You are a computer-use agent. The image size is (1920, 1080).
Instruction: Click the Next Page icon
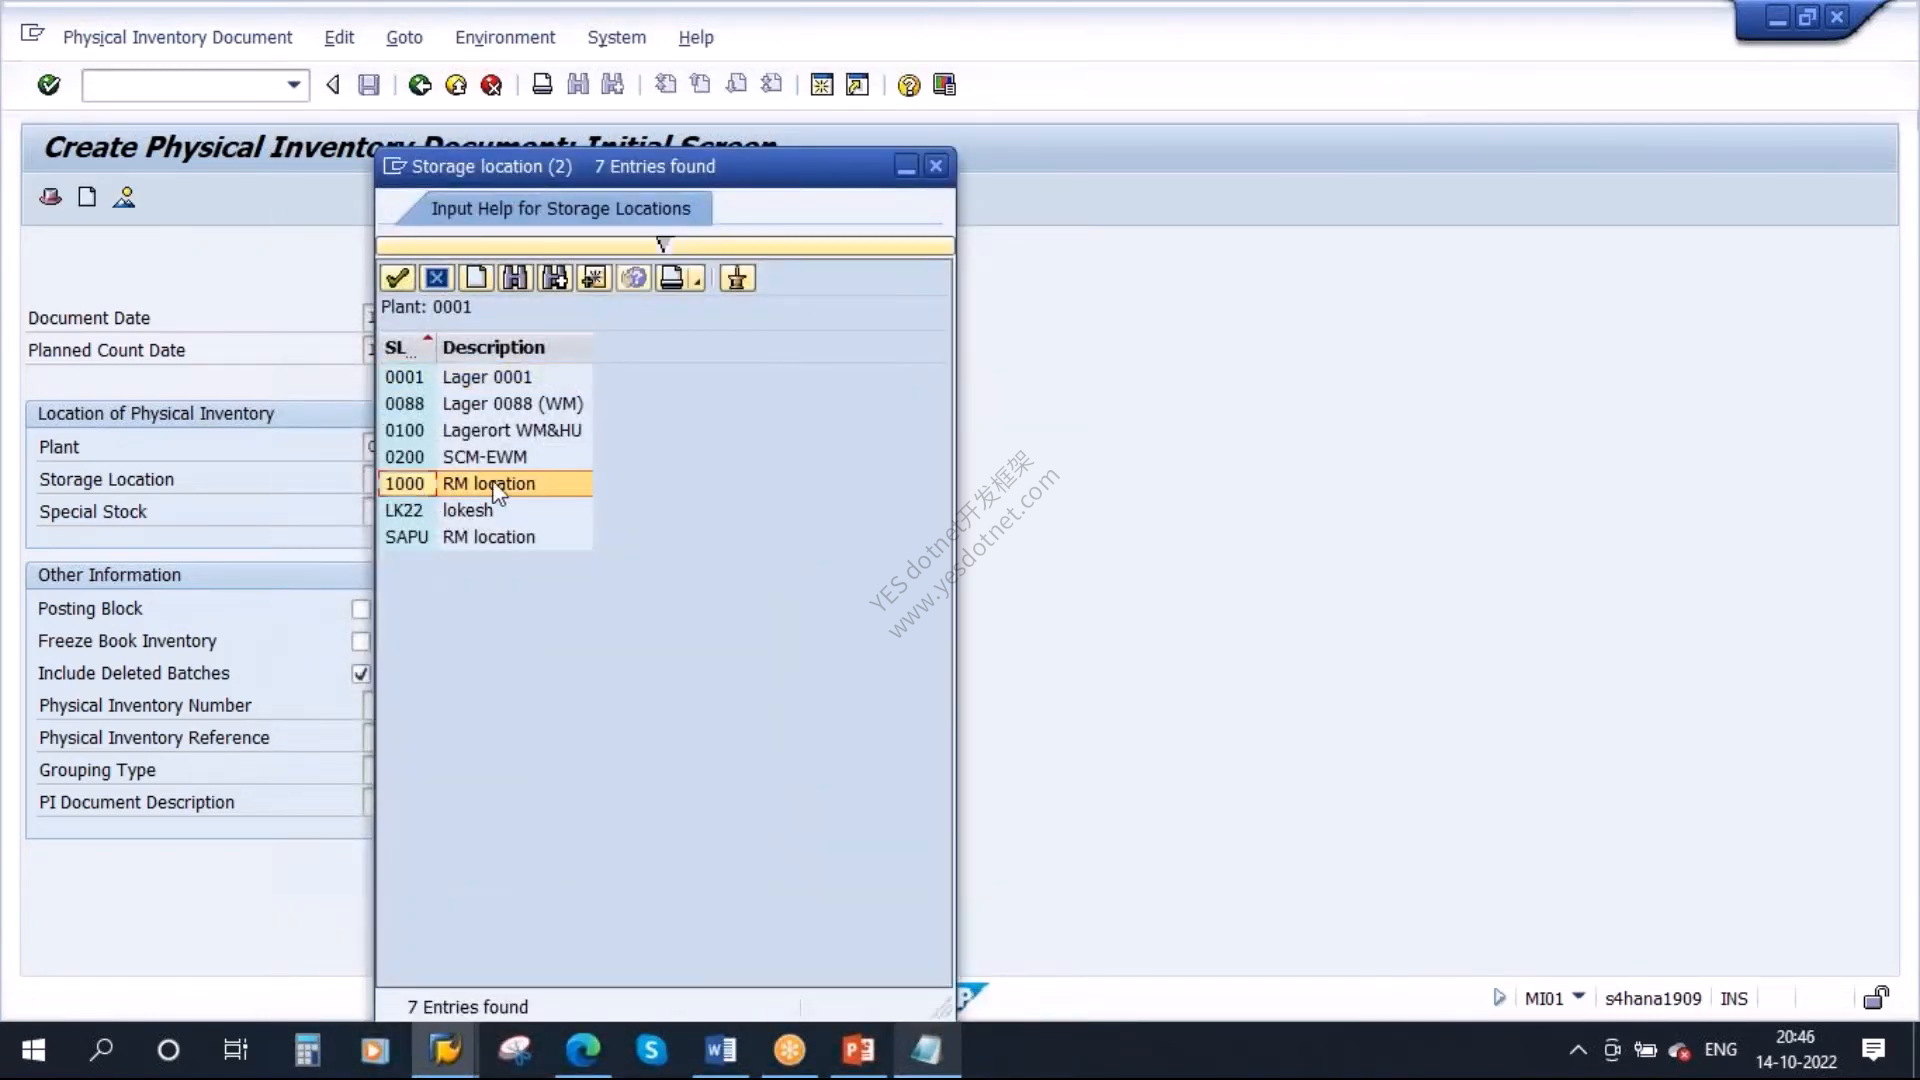click(x=736, y=85)
